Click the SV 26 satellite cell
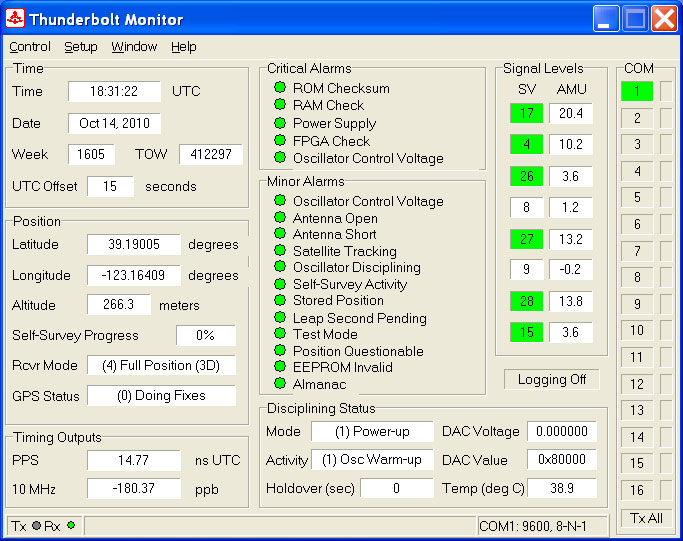Viewport: 683px width, 541px height. point(526,176)
